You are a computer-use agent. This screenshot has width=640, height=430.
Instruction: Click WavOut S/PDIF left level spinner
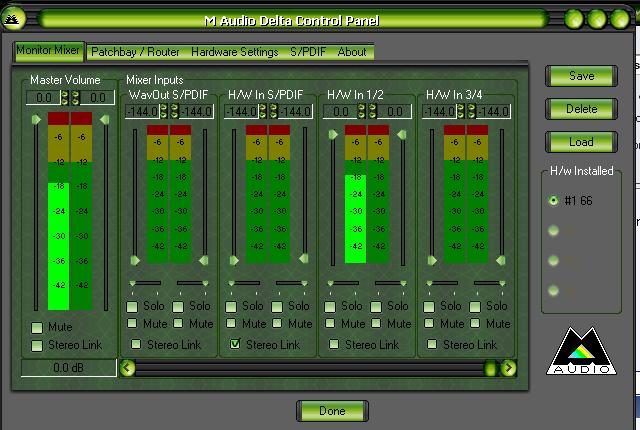pos(163,111)
